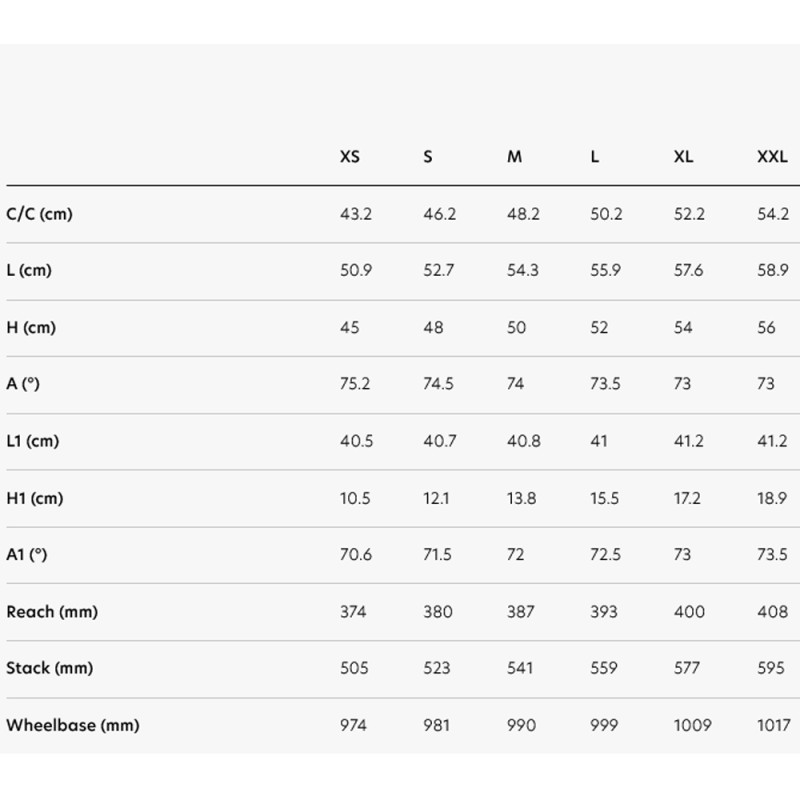Click the 12.1 H1 value for S
800x800 pixels.
tap(437, 498)
